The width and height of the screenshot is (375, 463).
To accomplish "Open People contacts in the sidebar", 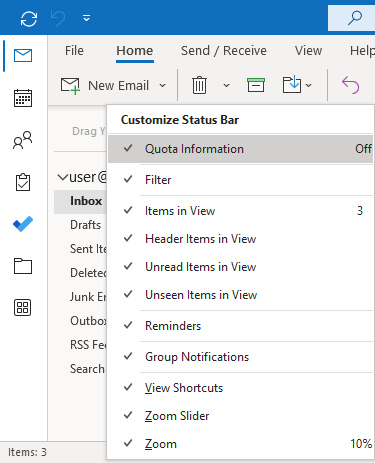I will 23,140.
